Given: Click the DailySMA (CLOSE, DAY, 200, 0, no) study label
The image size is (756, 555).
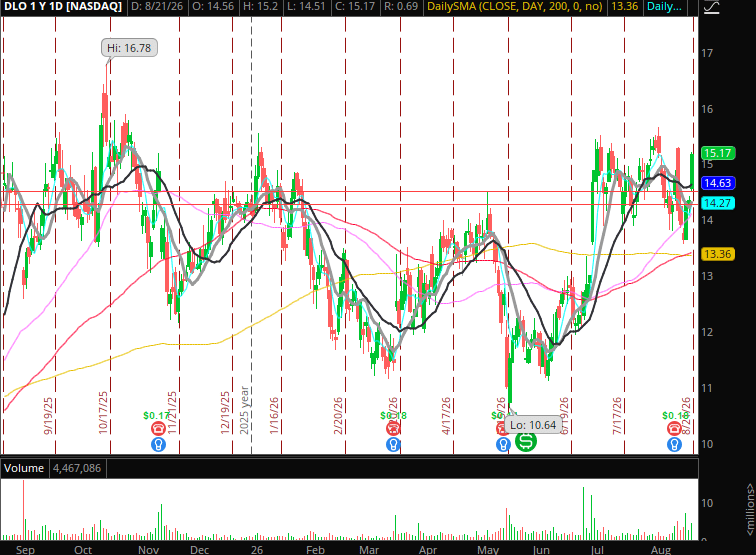Looking at the screenshot, I should pyautogui.click(x=514, y=7).
